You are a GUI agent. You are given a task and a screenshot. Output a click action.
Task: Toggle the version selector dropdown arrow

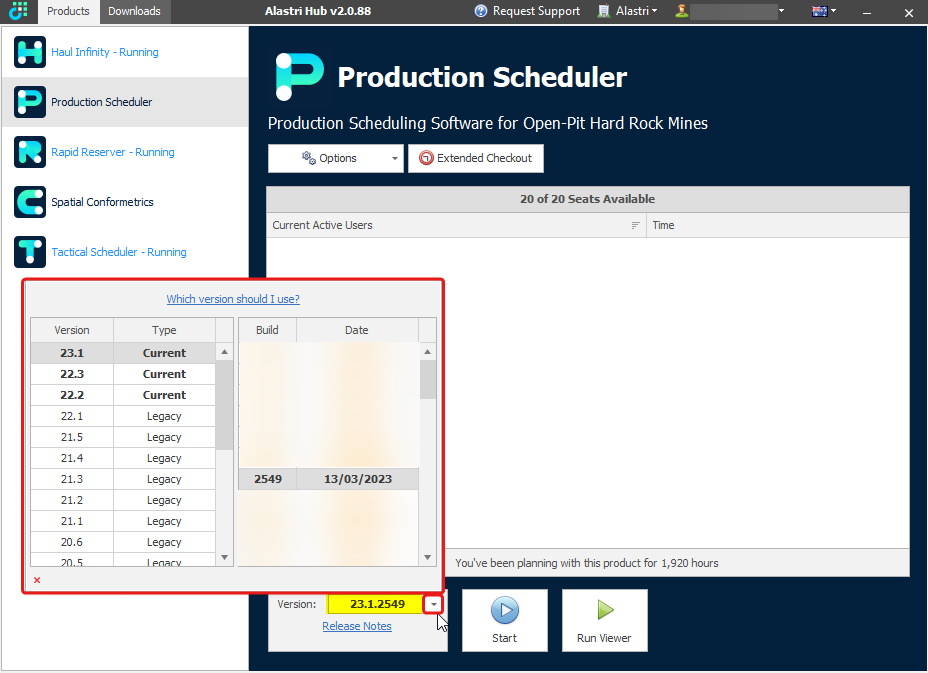(x=433, y=604)
